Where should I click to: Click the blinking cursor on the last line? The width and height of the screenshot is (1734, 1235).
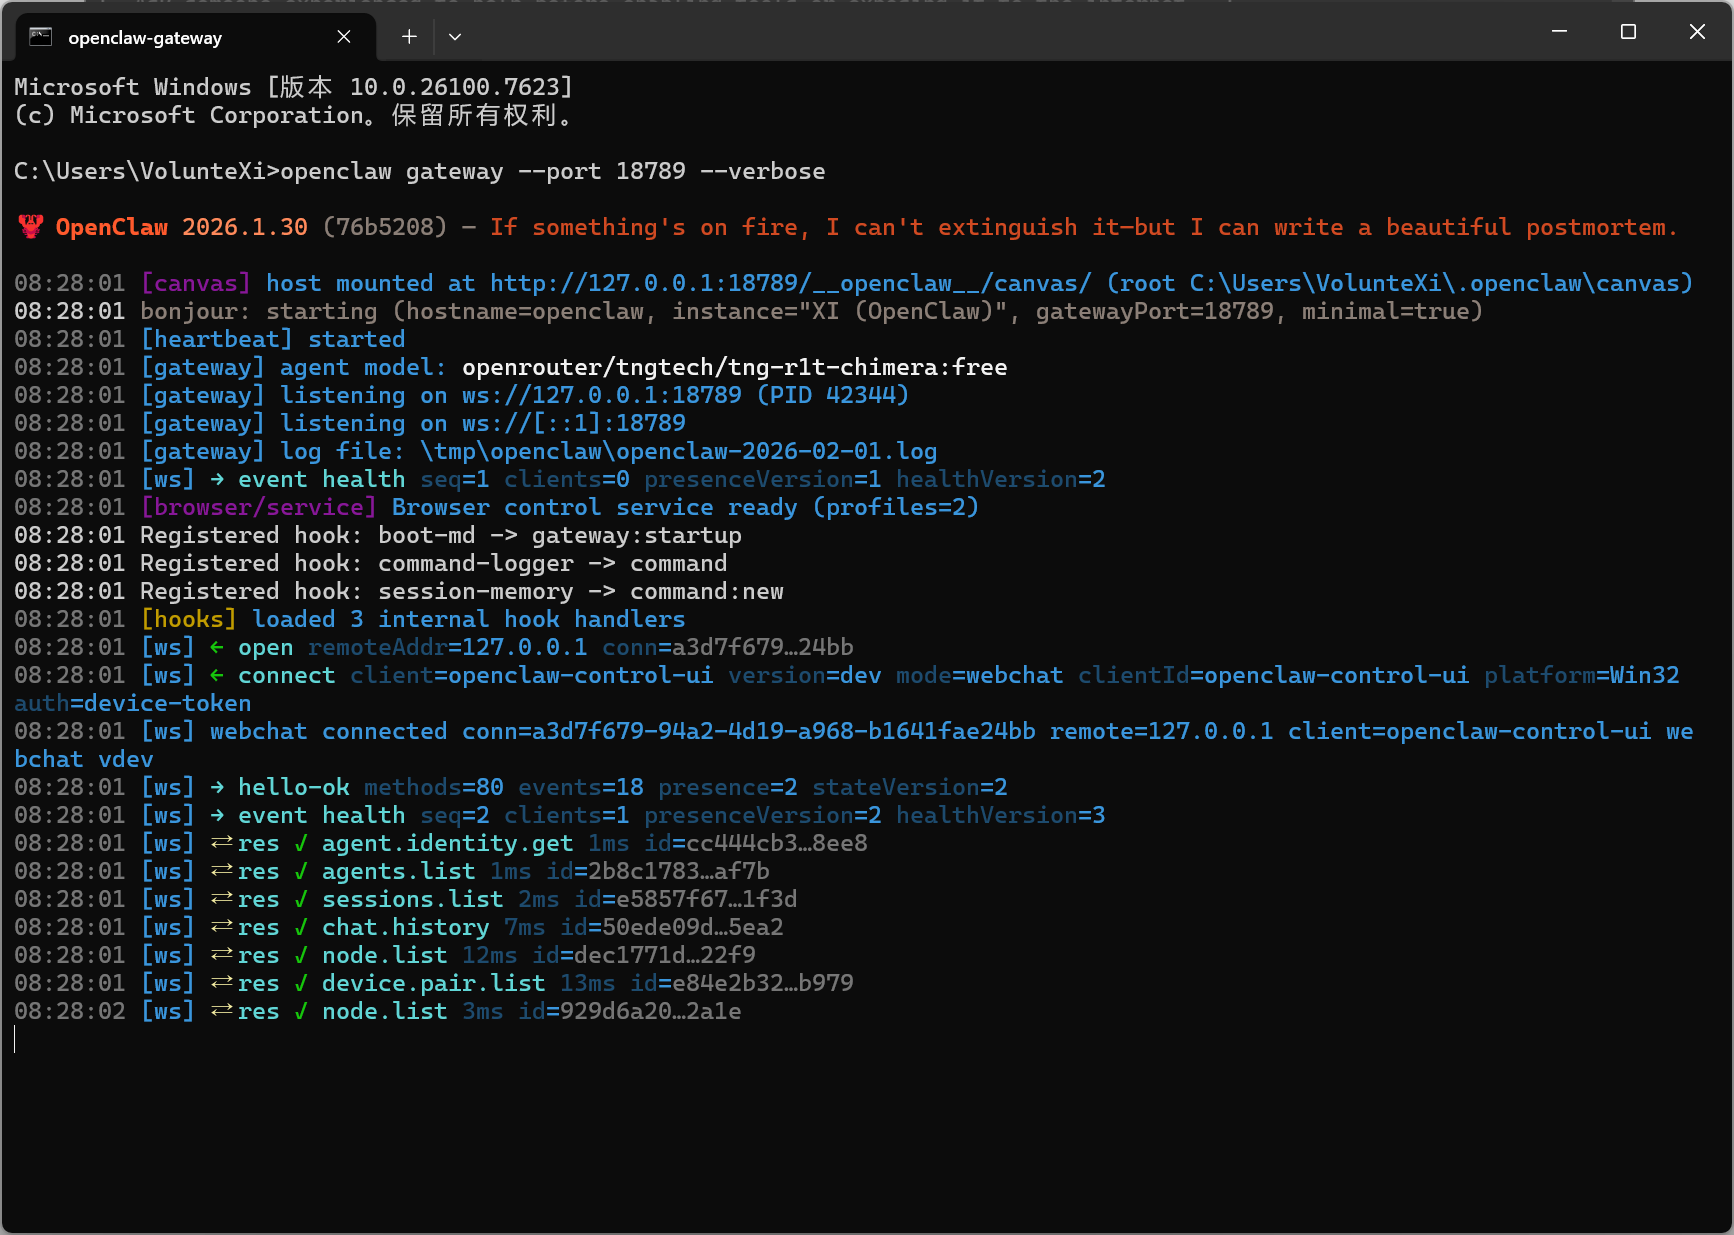click(x=15, y=1040)
